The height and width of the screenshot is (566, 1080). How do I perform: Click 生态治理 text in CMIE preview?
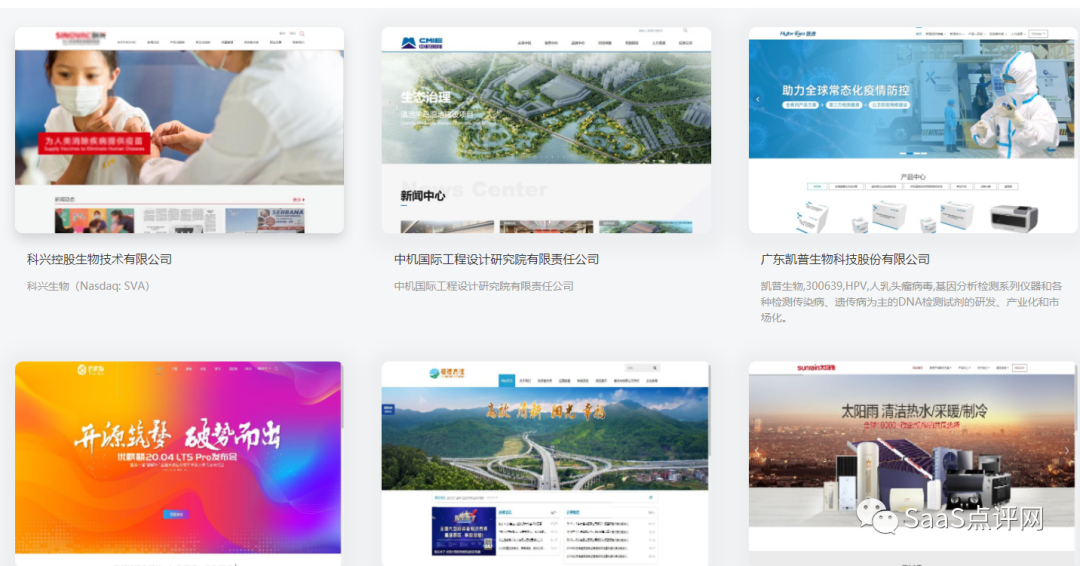coord(426,97)
